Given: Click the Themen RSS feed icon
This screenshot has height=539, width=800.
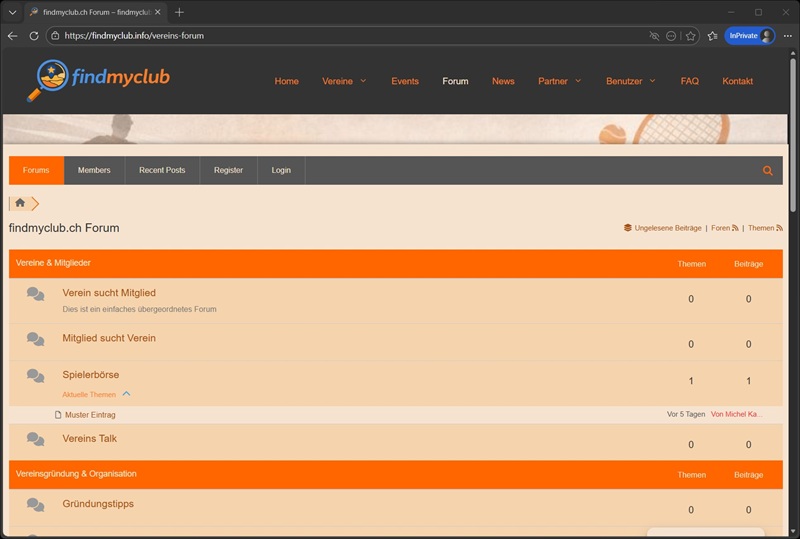Looking at the screenshot, I should (x=779, y=228).
